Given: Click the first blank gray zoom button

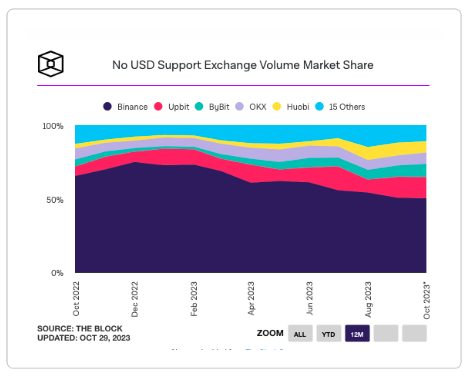Looking at the screenshot, I should [386, 334].
